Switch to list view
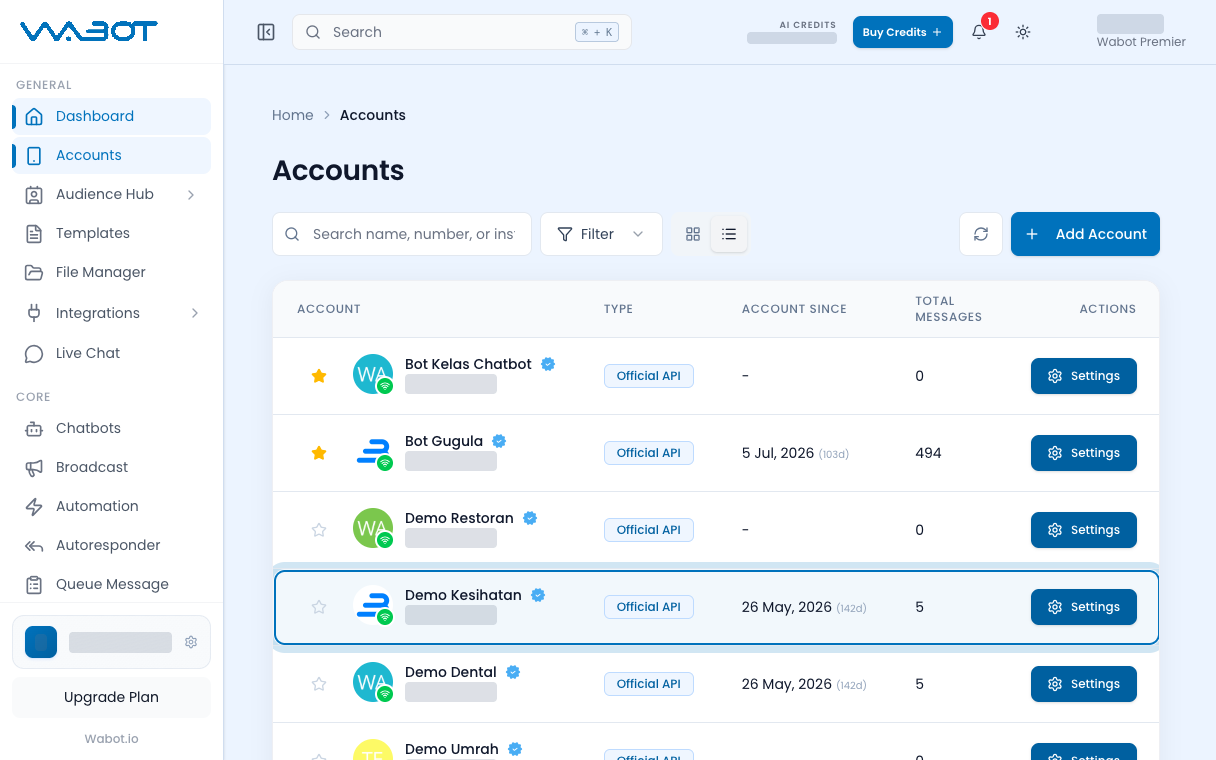 point(729,234)
